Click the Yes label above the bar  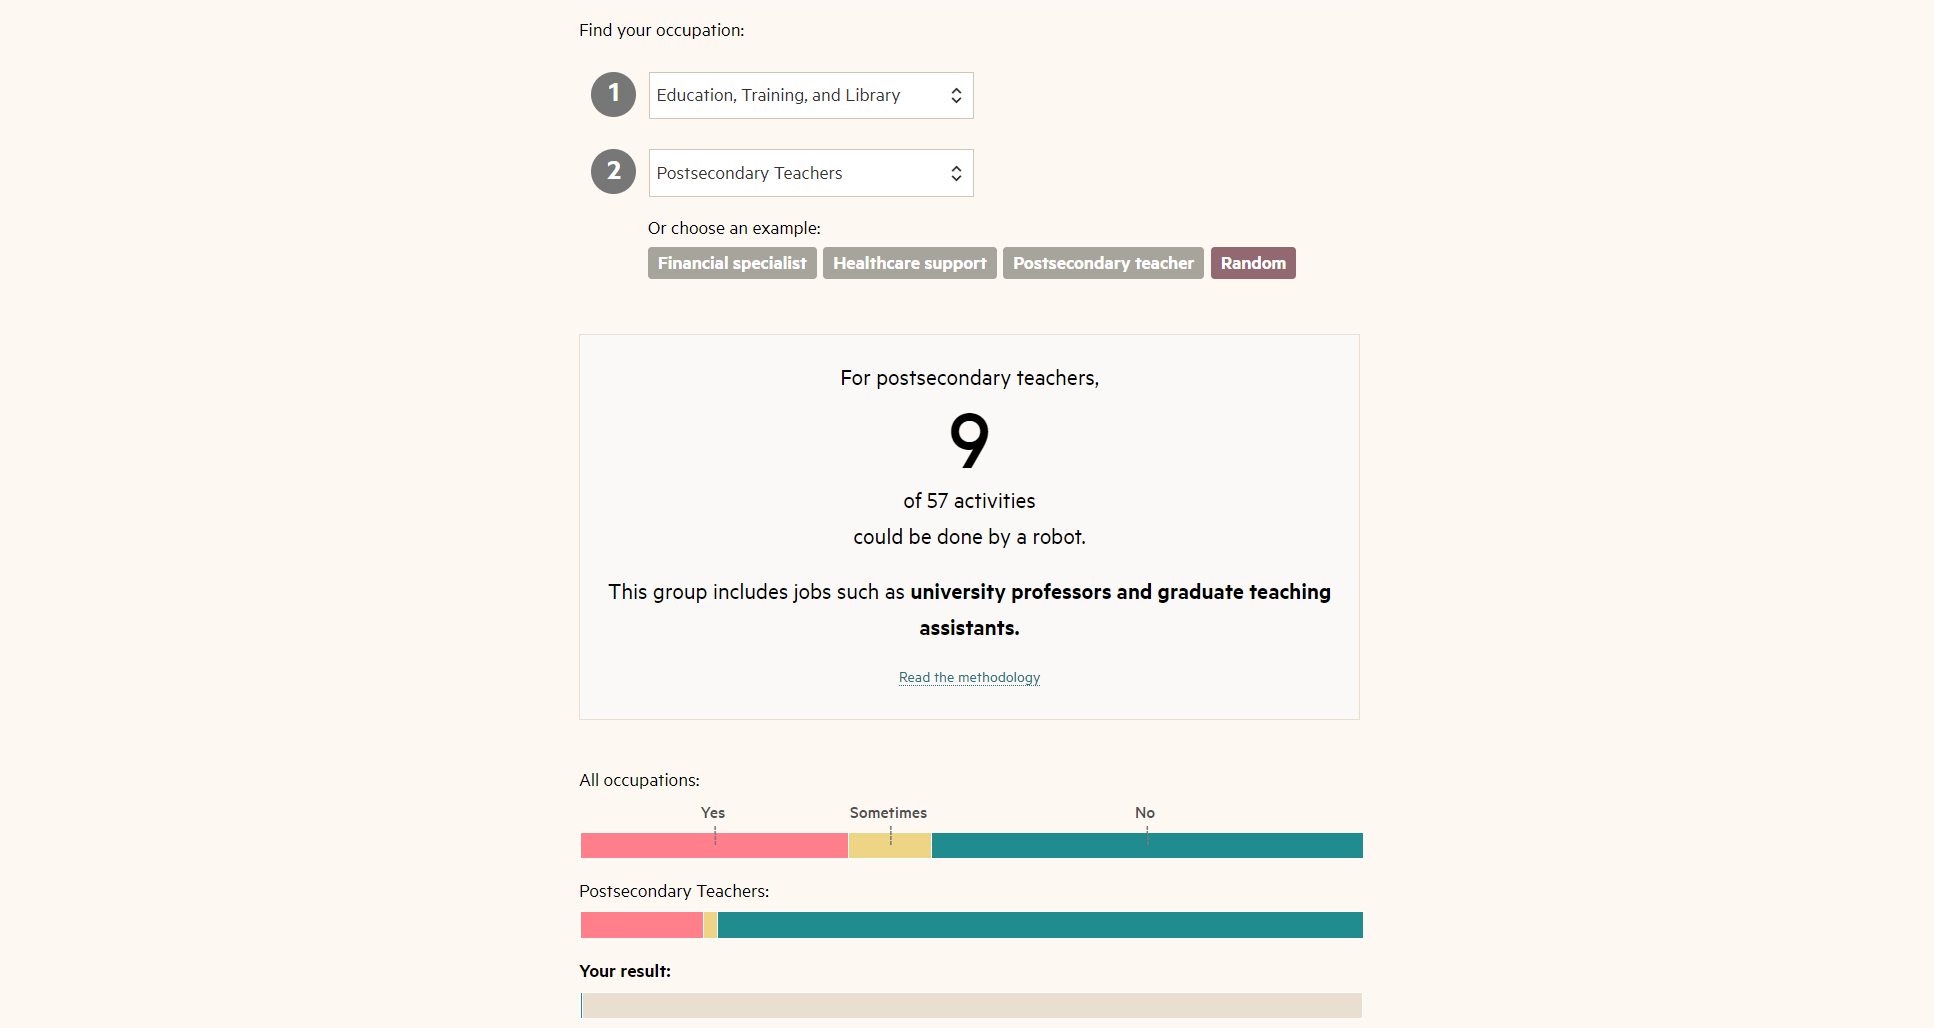(713, 813)
